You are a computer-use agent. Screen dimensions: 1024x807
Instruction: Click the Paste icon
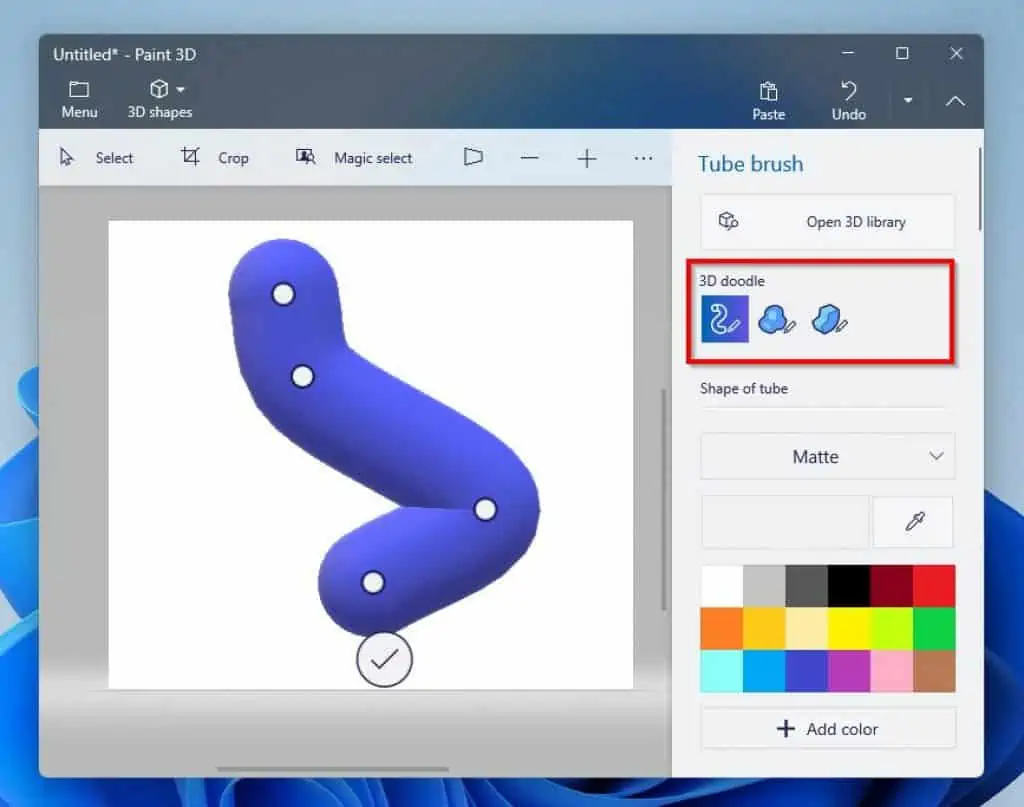(768, 99)
